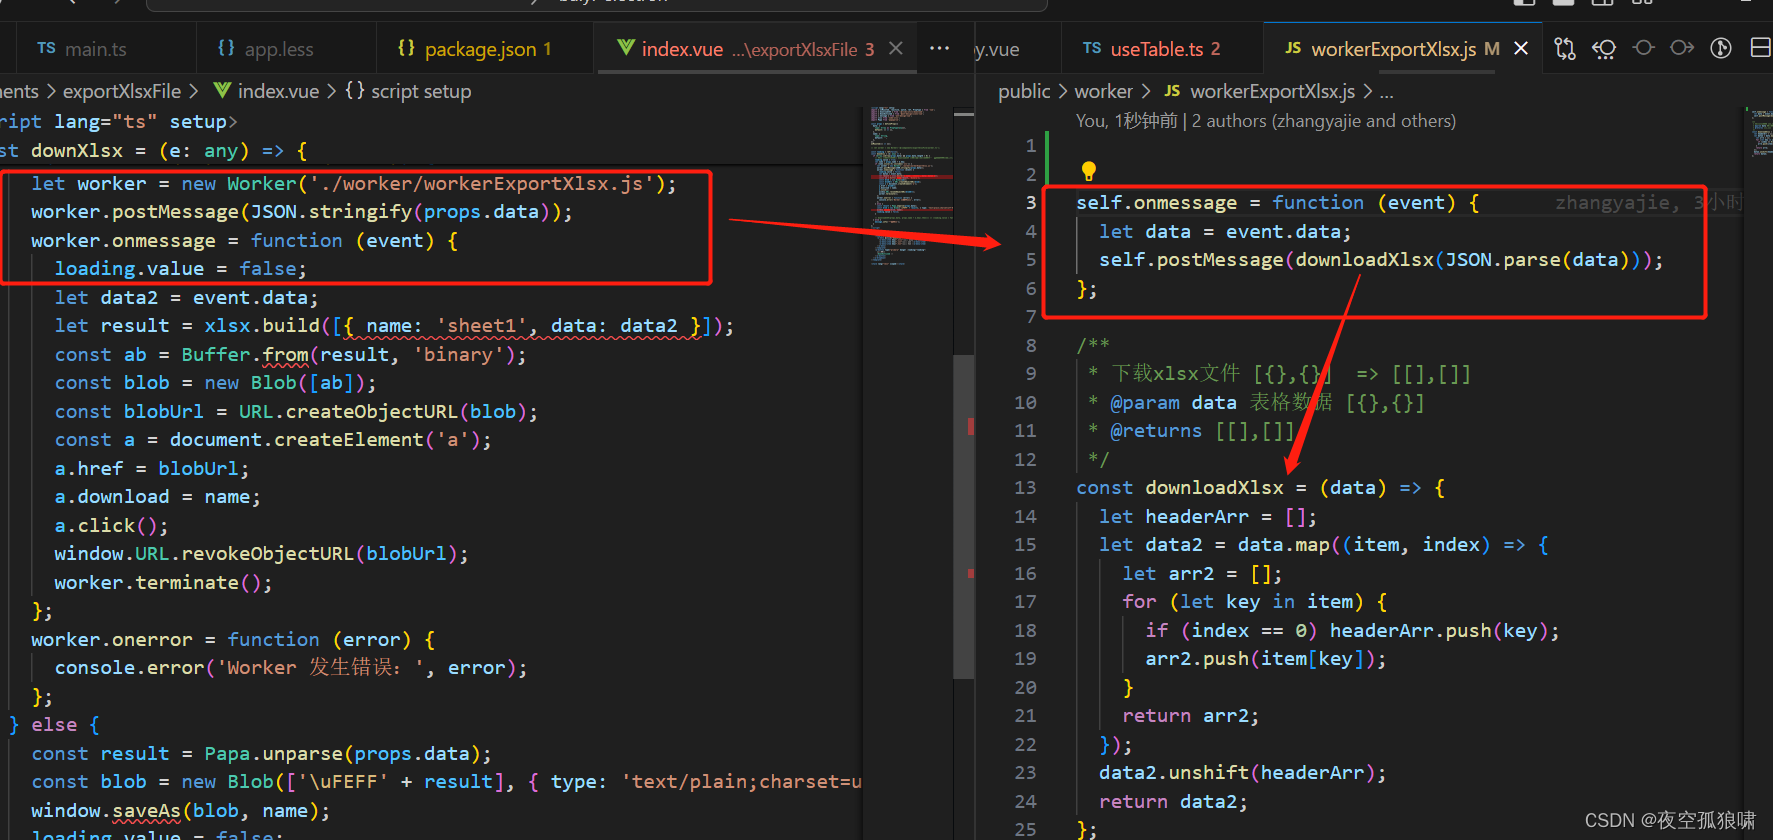Click 'new Worker' constructor call text
The width and height of the screenshot is (1773, 840).
(x=239, y=184)
